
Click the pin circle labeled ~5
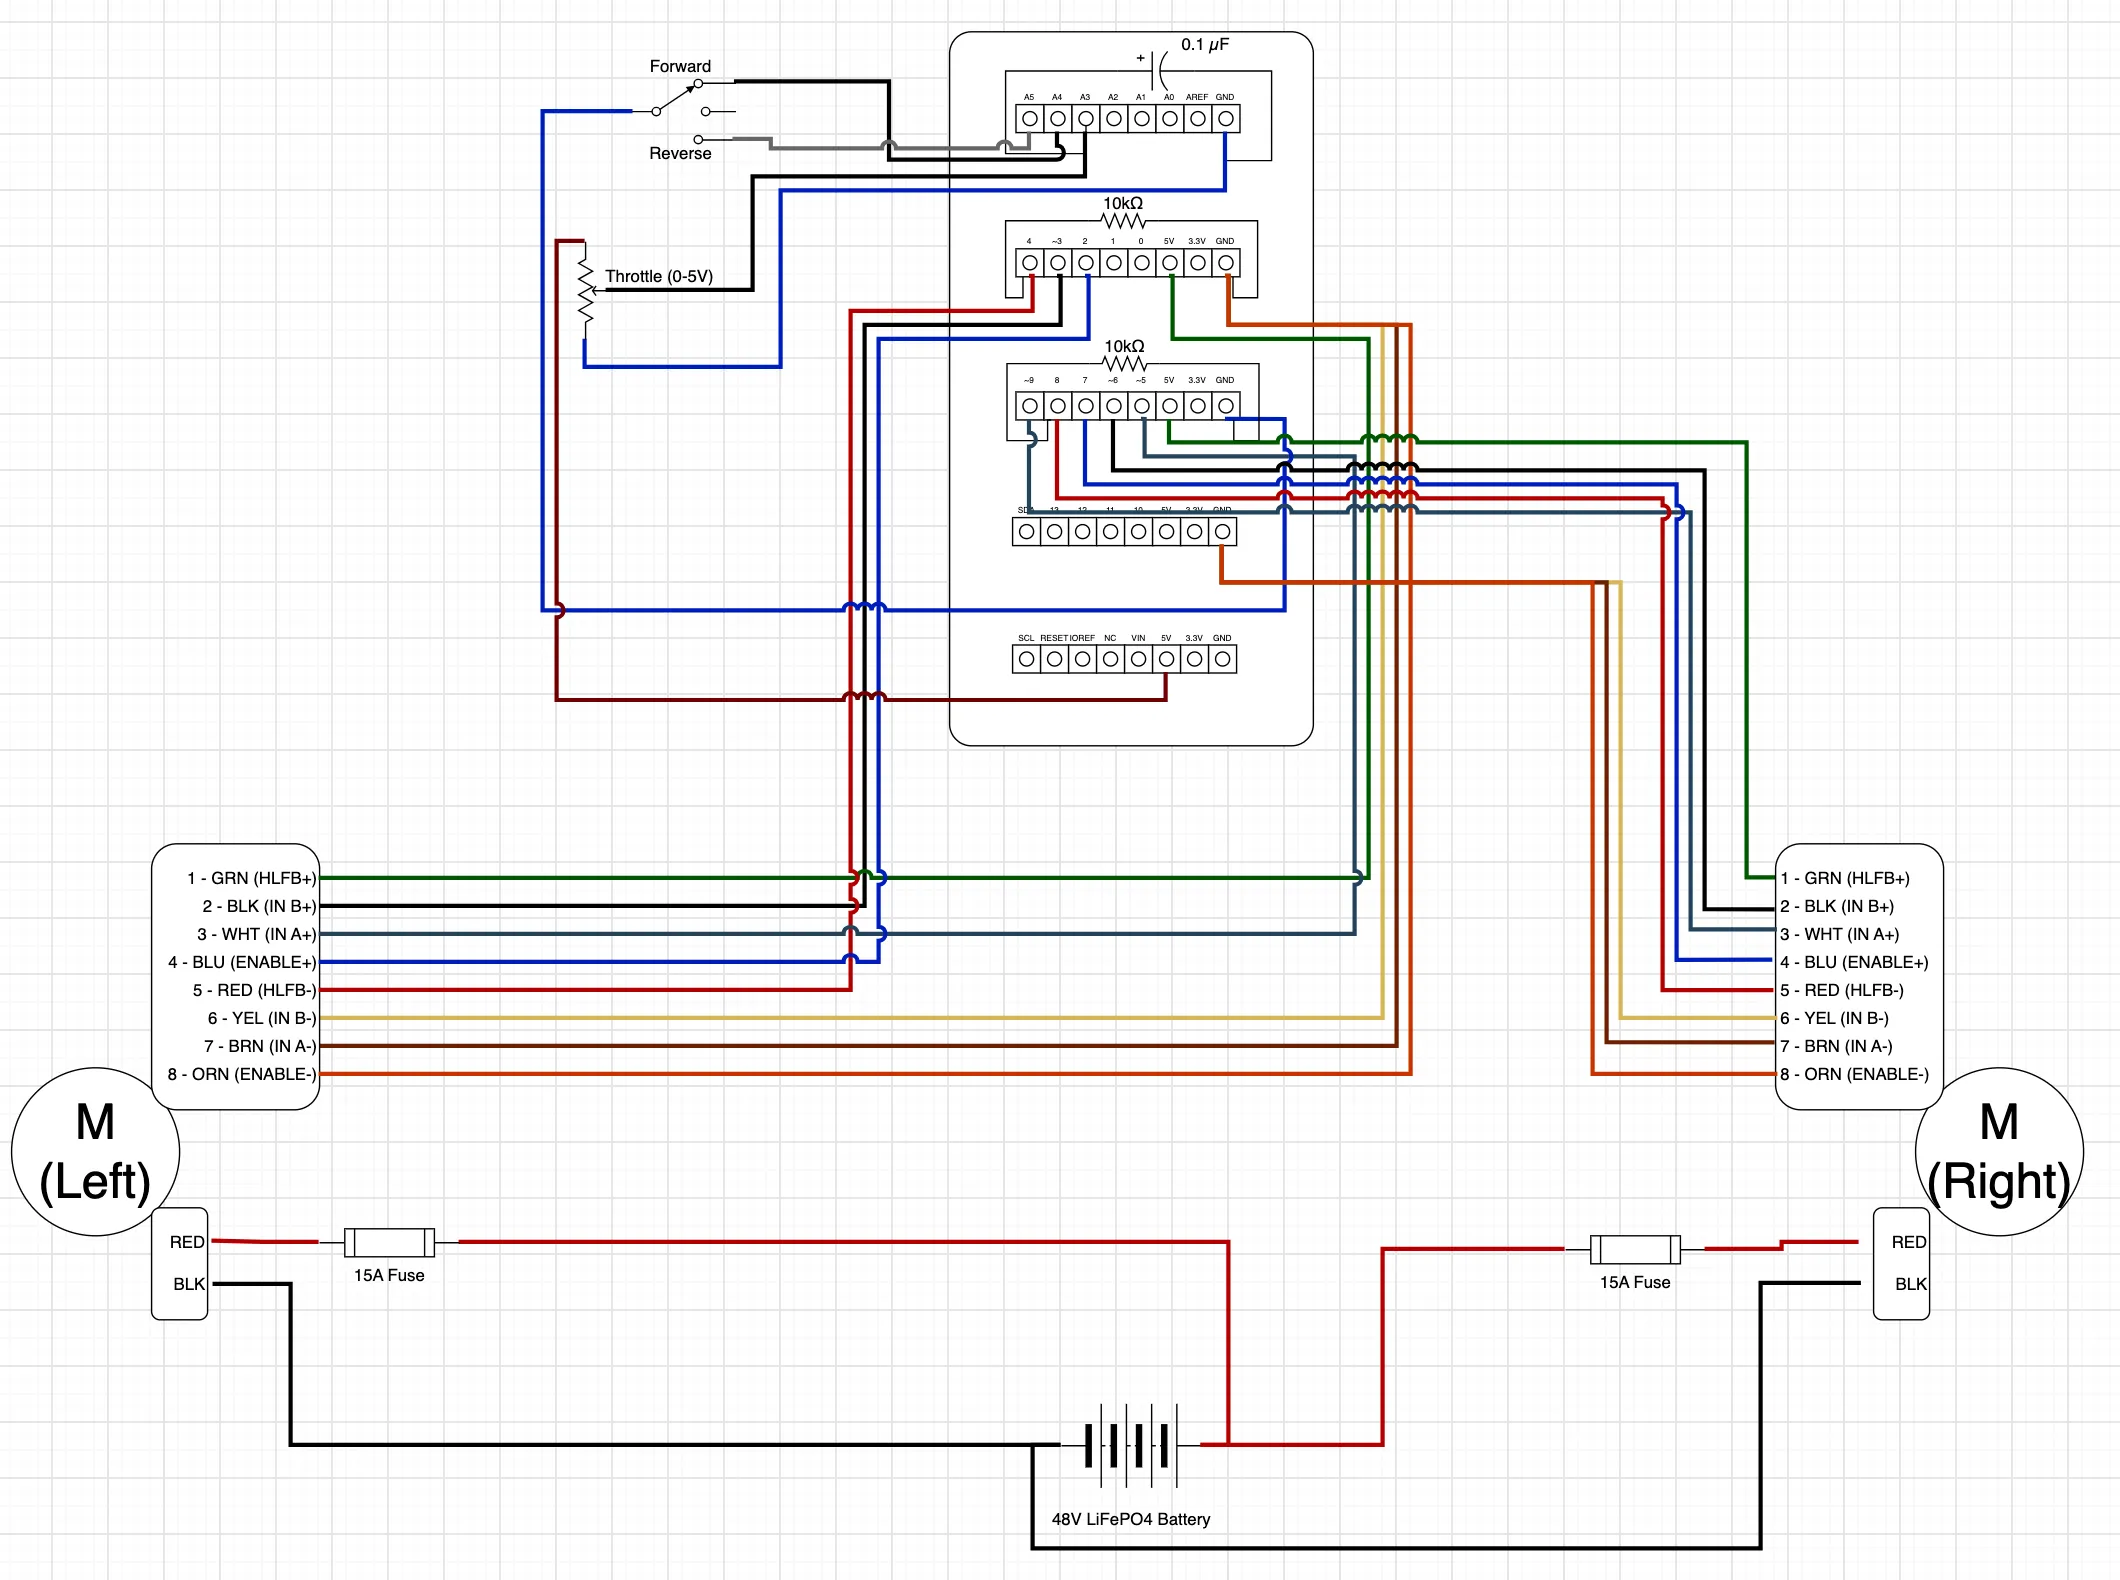(x=1141, y=406)
